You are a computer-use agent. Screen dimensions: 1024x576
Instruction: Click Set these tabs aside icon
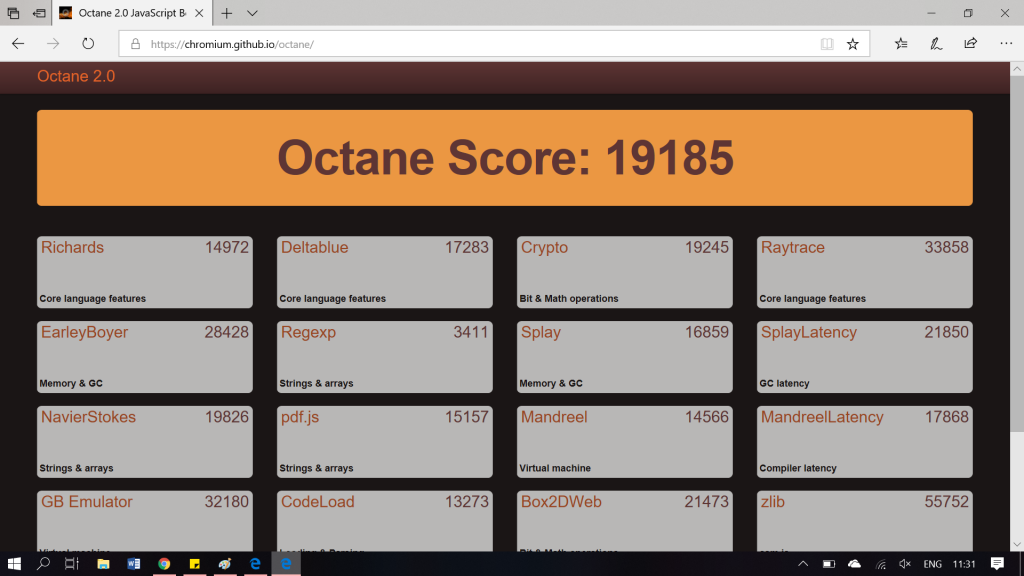pyautogui.click(x=38, y=13)
